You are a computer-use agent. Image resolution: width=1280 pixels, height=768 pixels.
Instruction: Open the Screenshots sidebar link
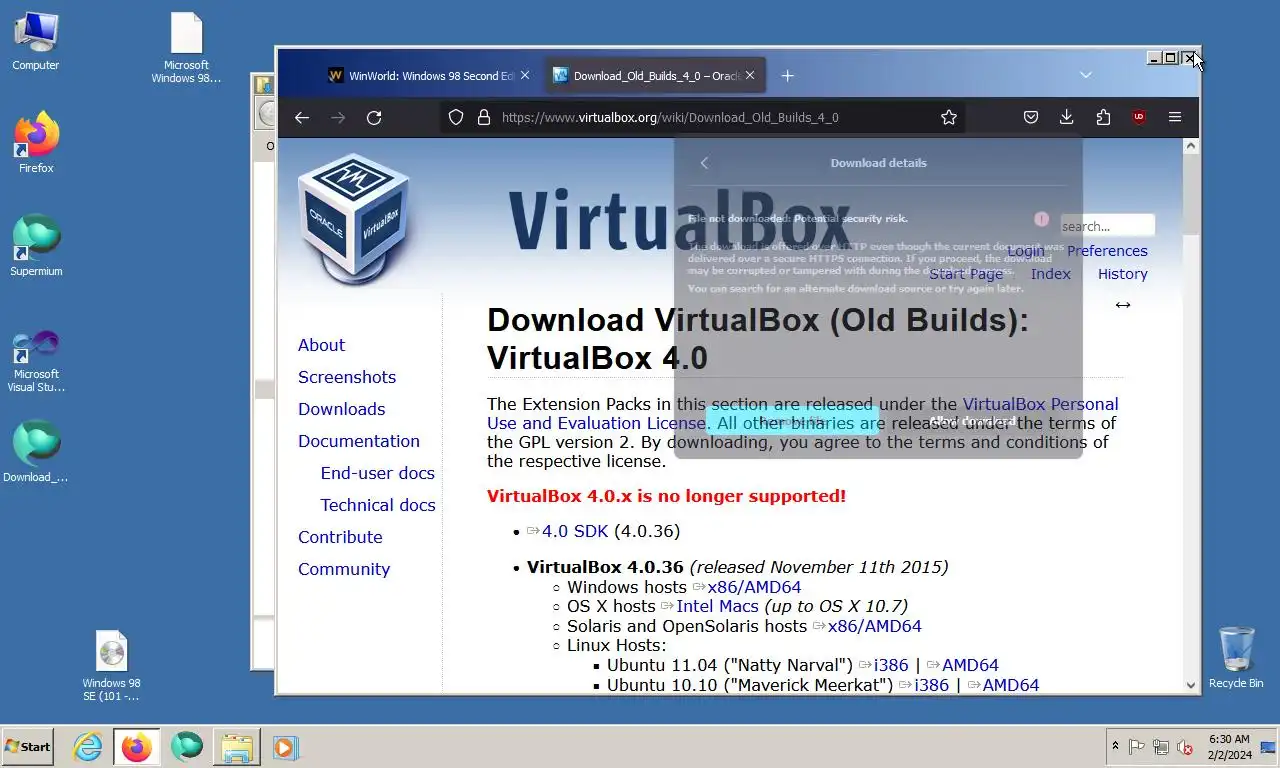click(347, 377)
